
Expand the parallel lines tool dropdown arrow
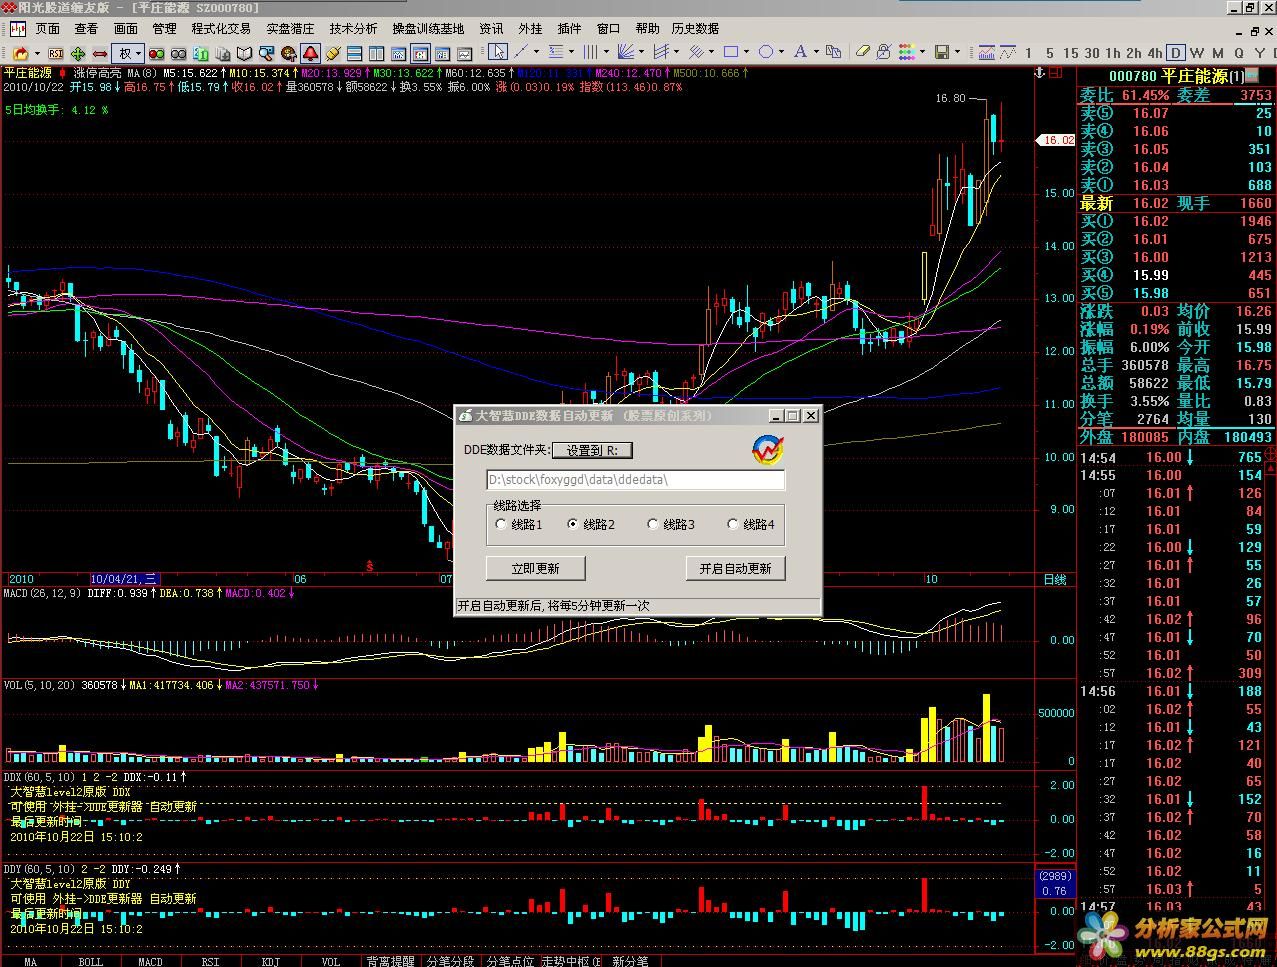605,52
